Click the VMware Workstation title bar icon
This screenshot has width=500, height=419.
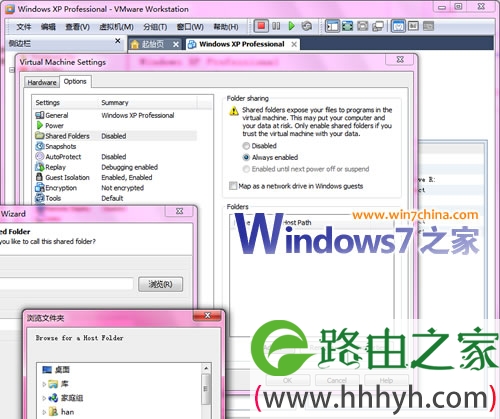pos(10,9)
